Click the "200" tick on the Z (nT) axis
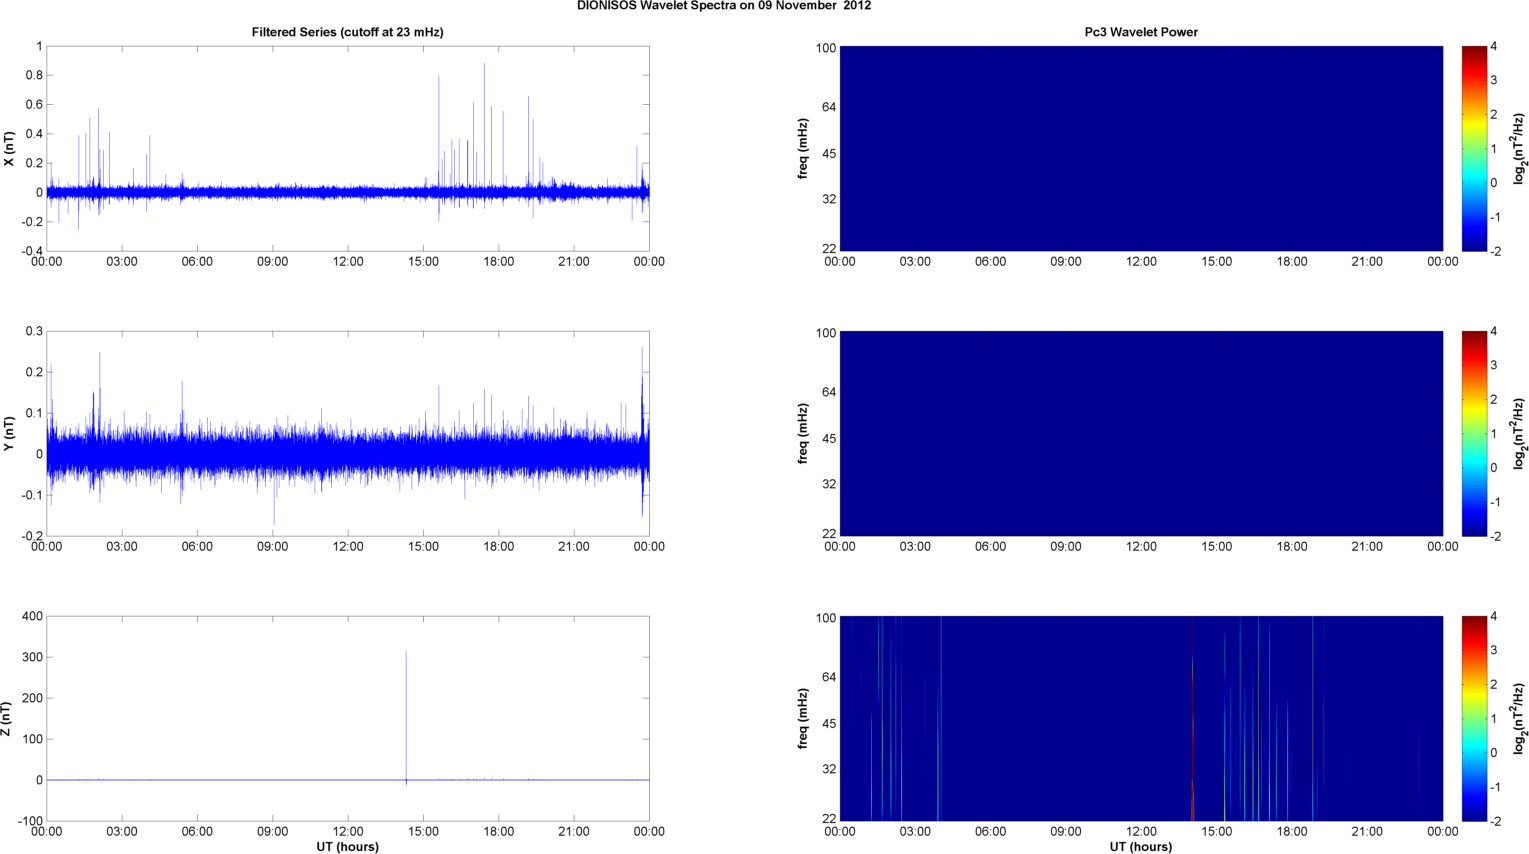1529x854 pixels. tap(32, 698)
